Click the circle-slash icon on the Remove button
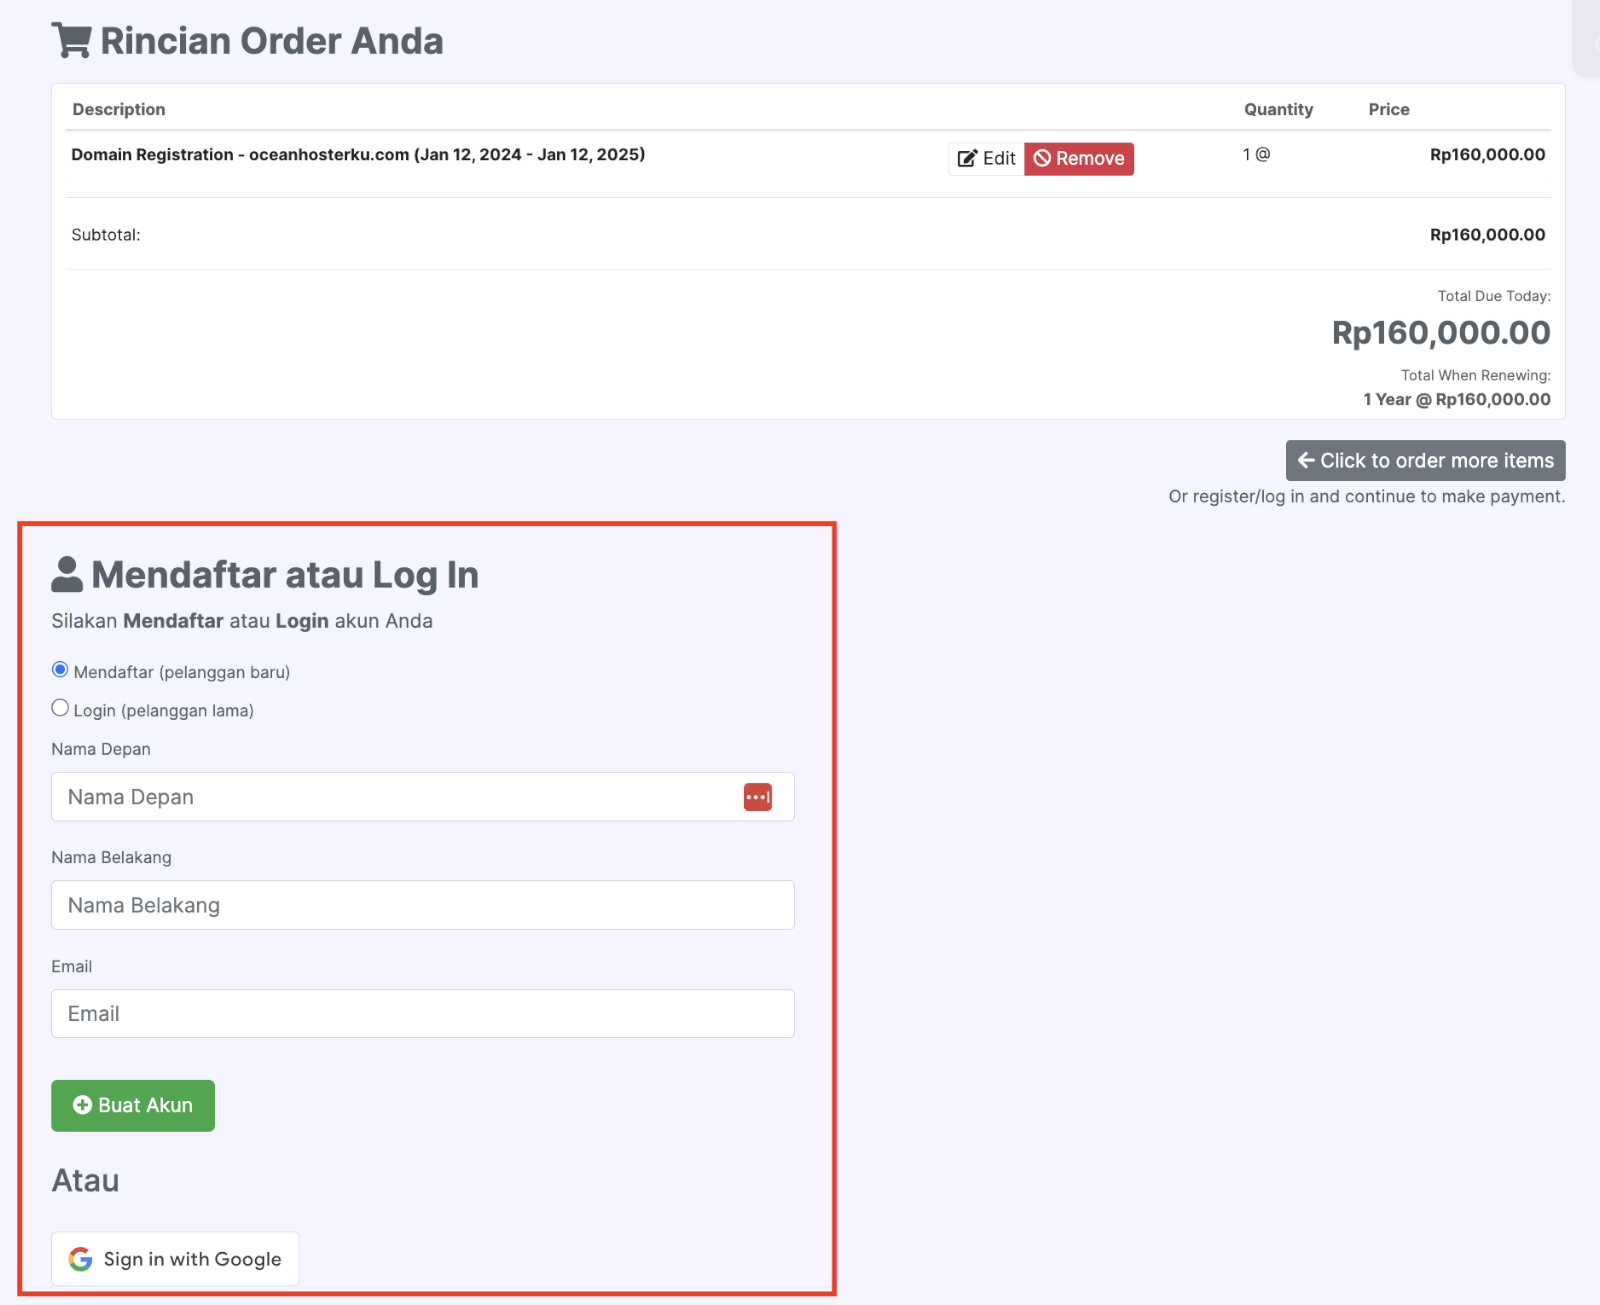The height and width of the screenshot is (1305, 1600). 1042,158
